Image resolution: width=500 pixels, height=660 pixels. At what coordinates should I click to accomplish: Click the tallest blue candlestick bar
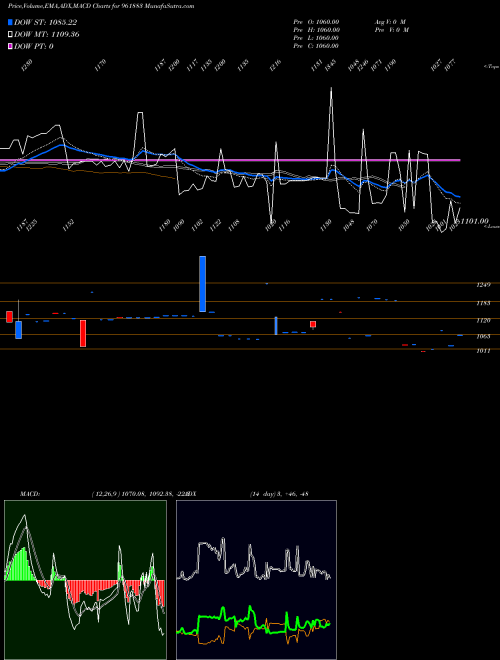point(202,284)
